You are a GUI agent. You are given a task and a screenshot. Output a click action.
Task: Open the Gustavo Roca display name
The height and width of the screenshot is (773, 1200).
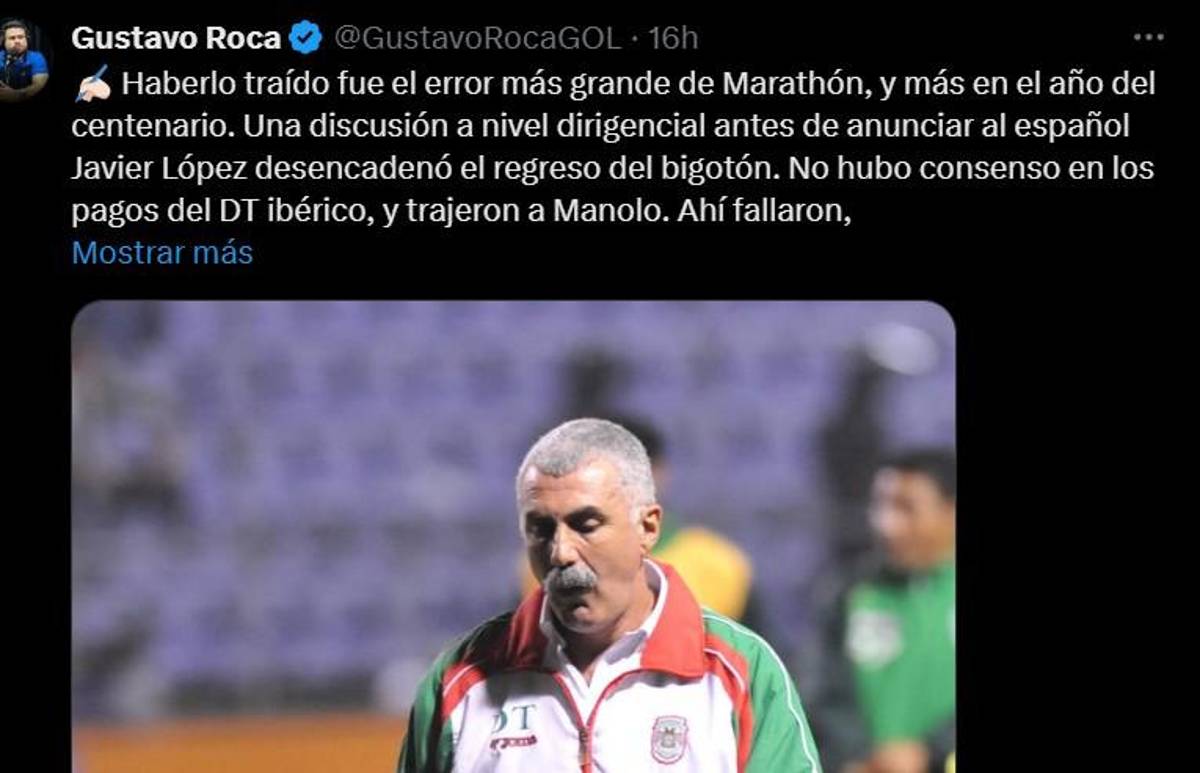176,38
